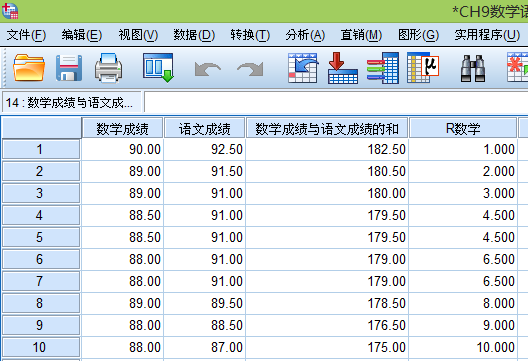Screen dimensions: 528x361
Task: Select row header 2
Action: pos(41,171)
